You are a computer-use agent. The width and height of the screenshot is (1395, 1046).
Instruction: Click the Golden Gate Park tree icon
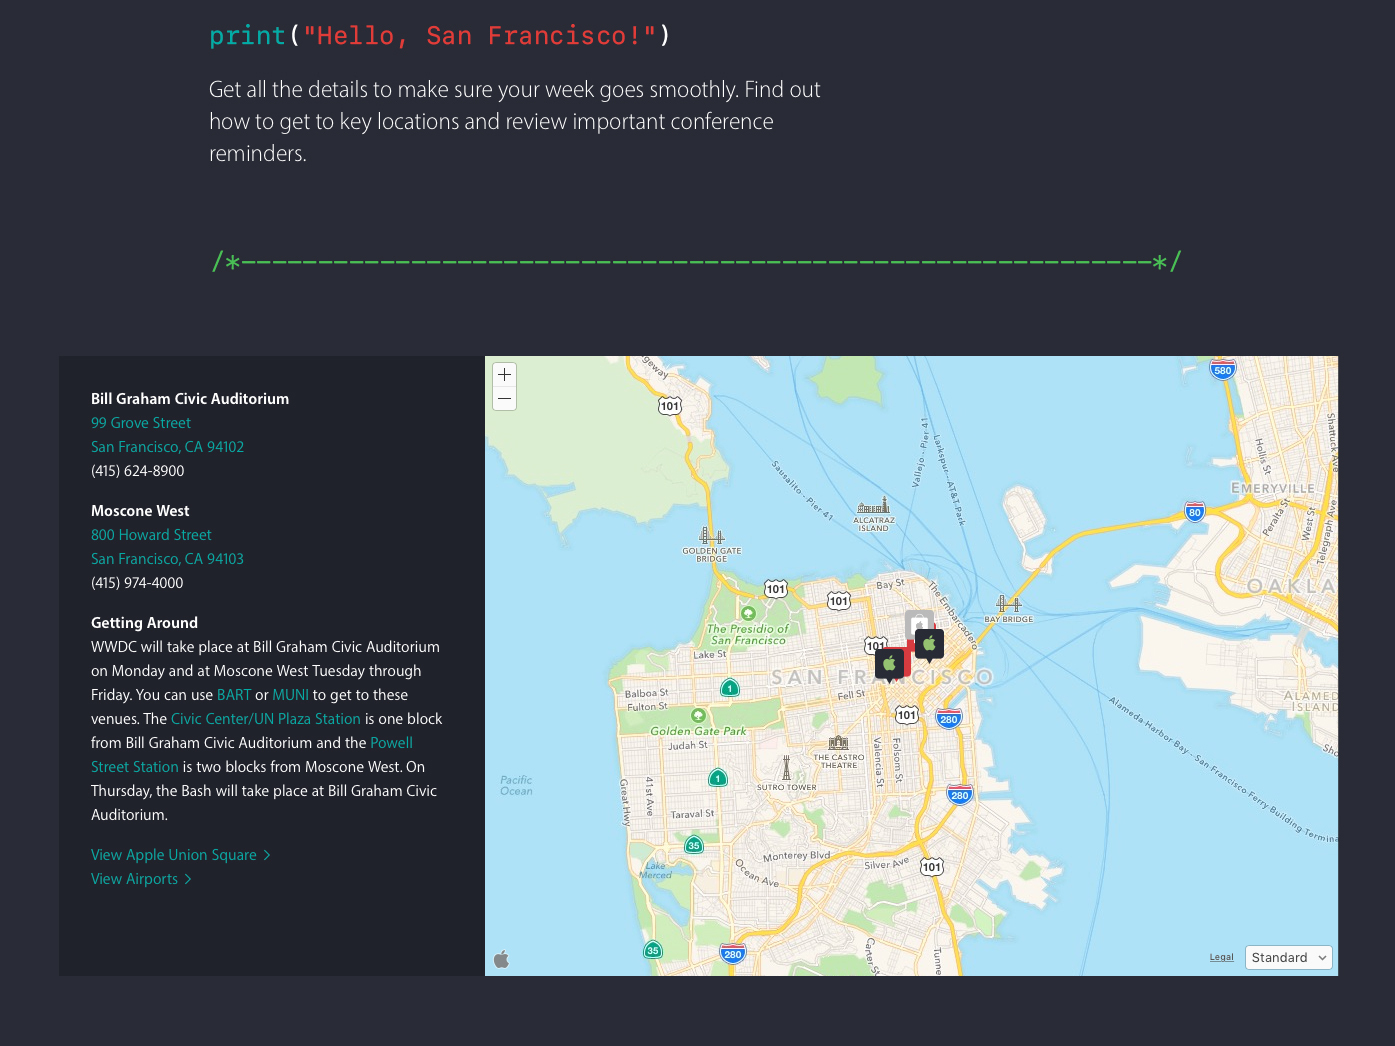point(698,715)
